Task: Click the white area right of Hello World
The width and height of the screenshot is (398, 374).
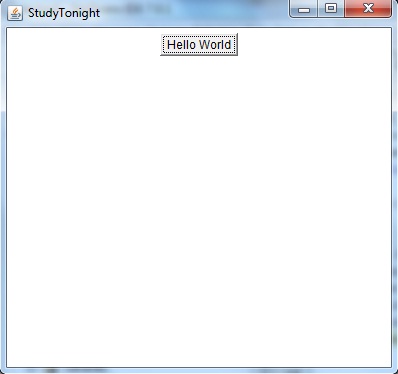Action: [315, 44]
